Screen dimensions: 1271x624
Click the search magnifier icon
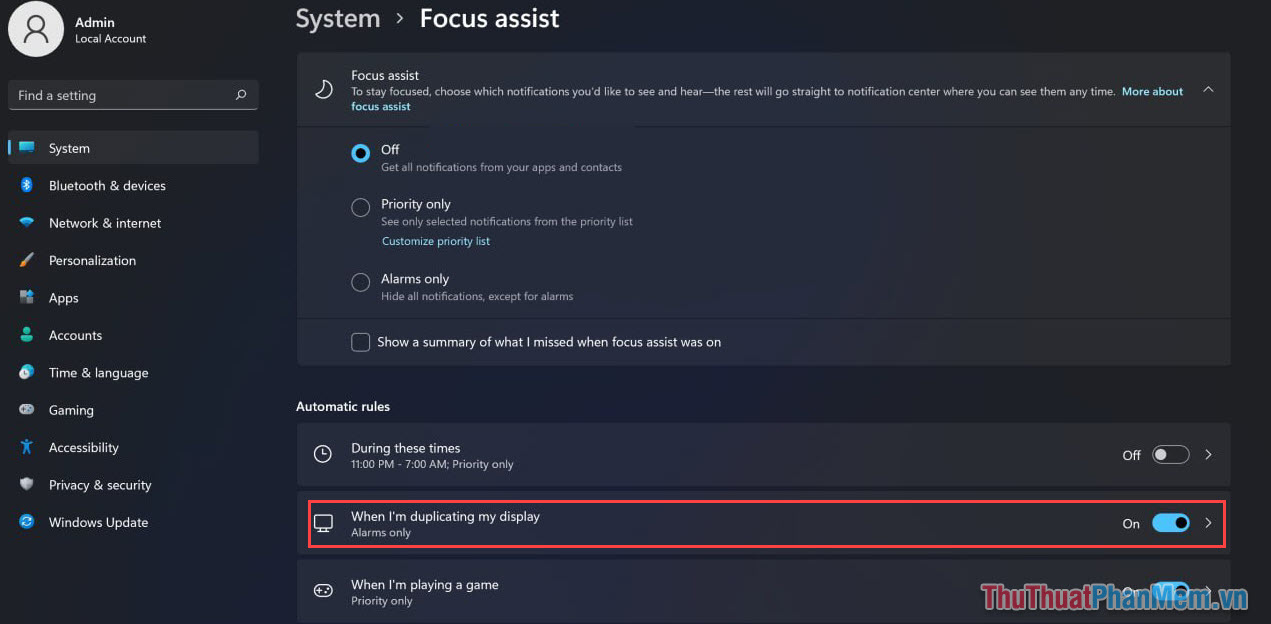240,96
